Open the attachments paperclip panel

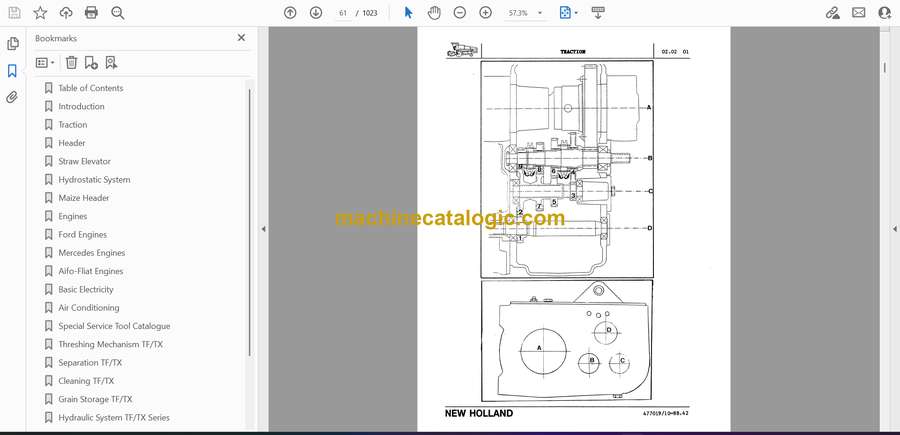[12, 97]
